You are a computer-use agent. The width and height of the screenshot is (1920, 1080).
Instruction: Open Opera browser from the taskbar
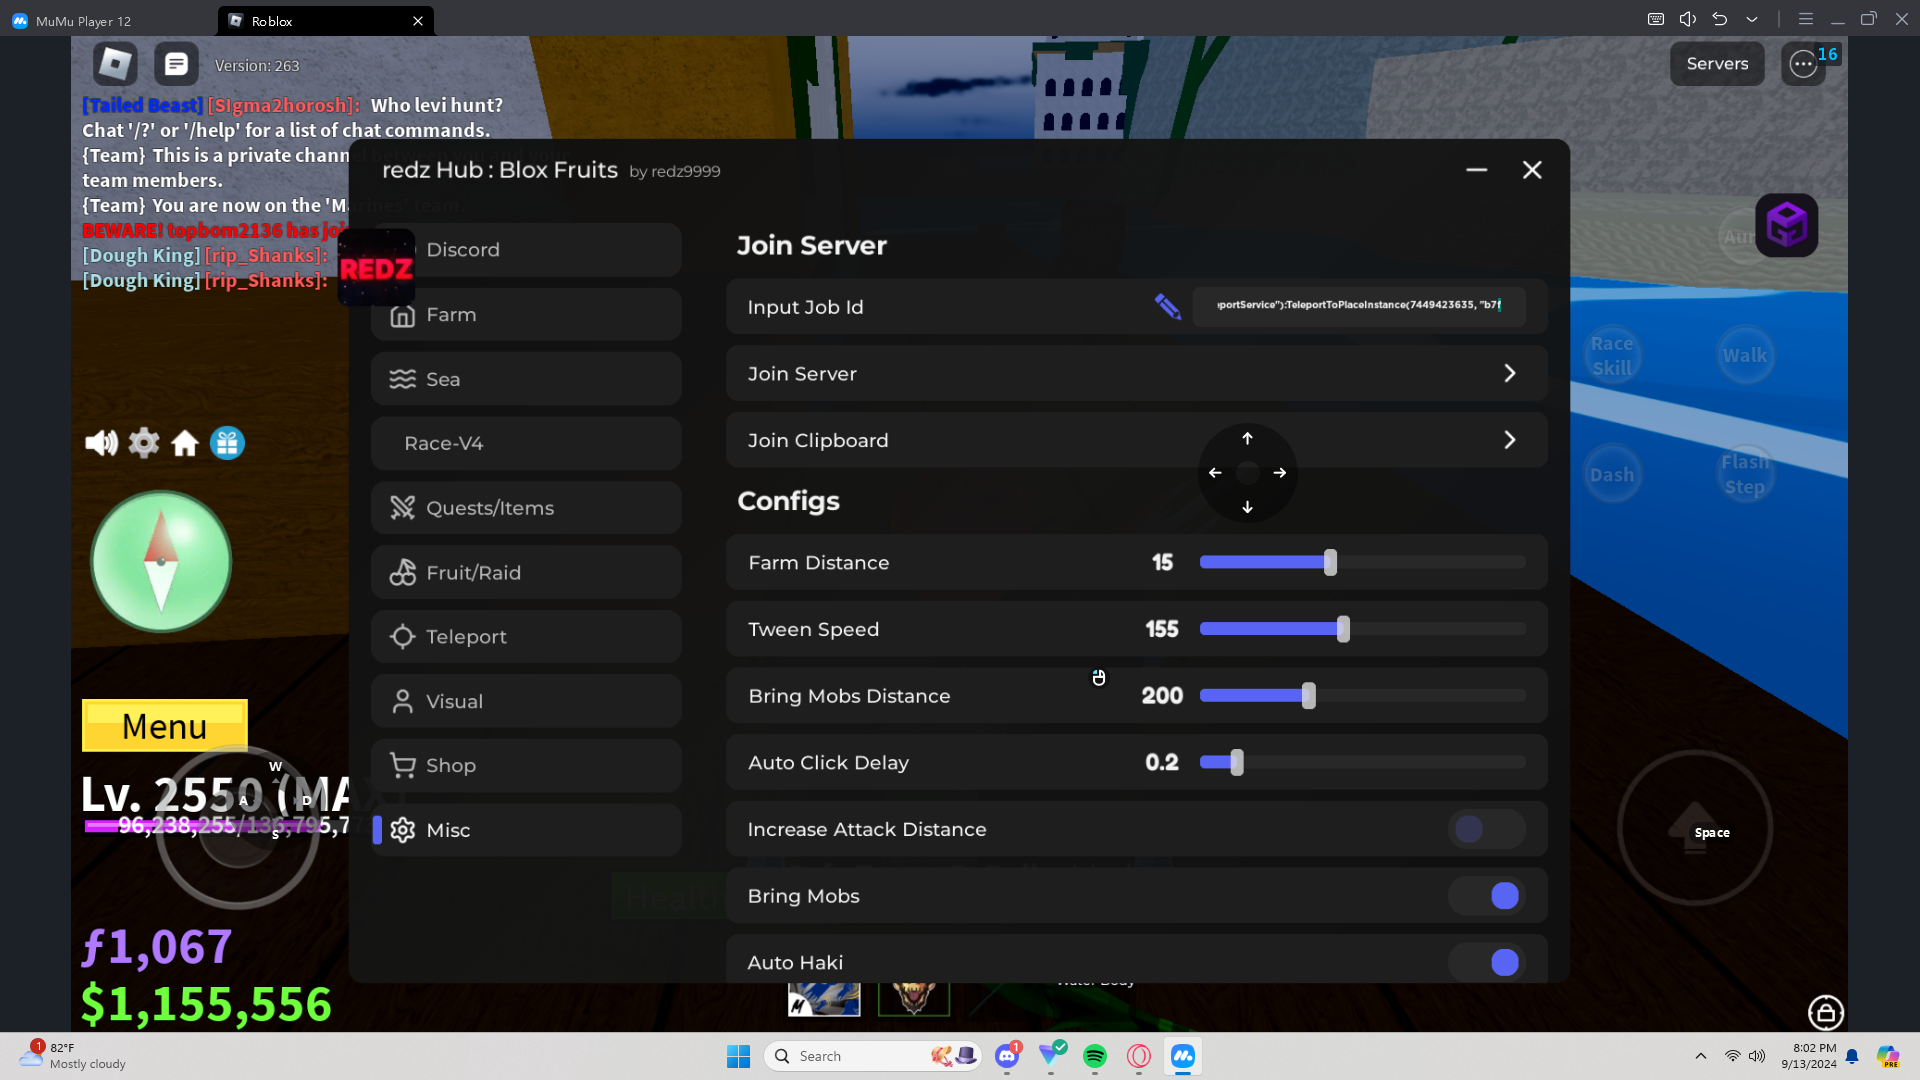[x=1139, y=1056]
